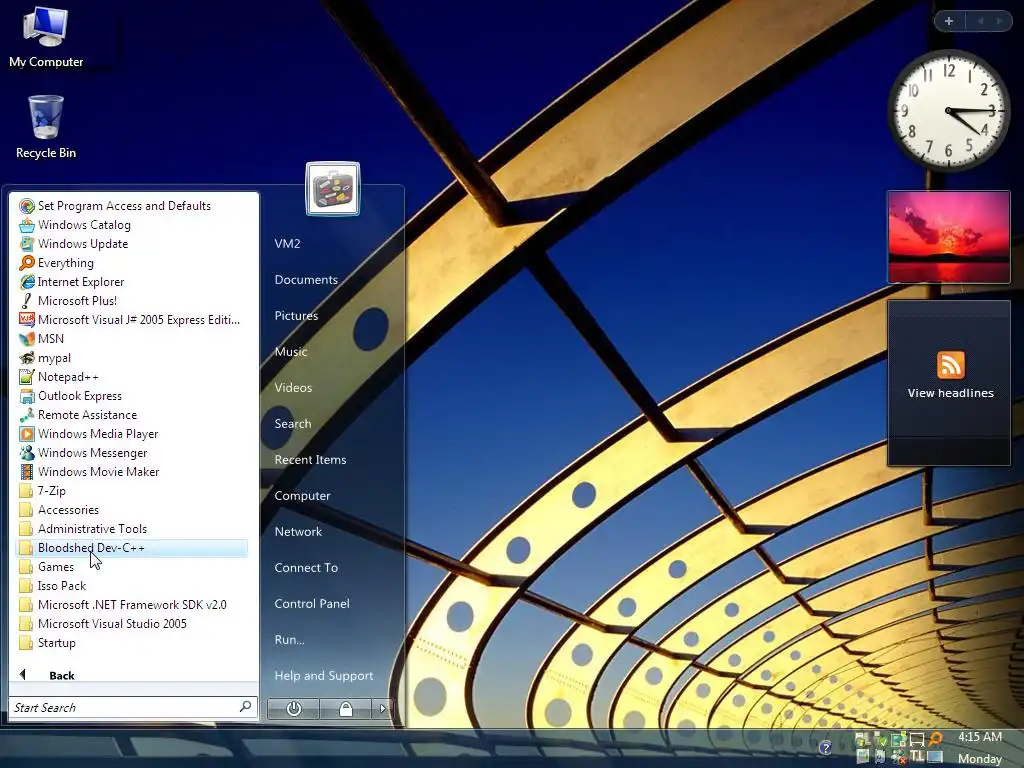Open Microsoft Plus! entry
Image resolution: width=1024 pixels, height=768 pixels.
(131, 300)
